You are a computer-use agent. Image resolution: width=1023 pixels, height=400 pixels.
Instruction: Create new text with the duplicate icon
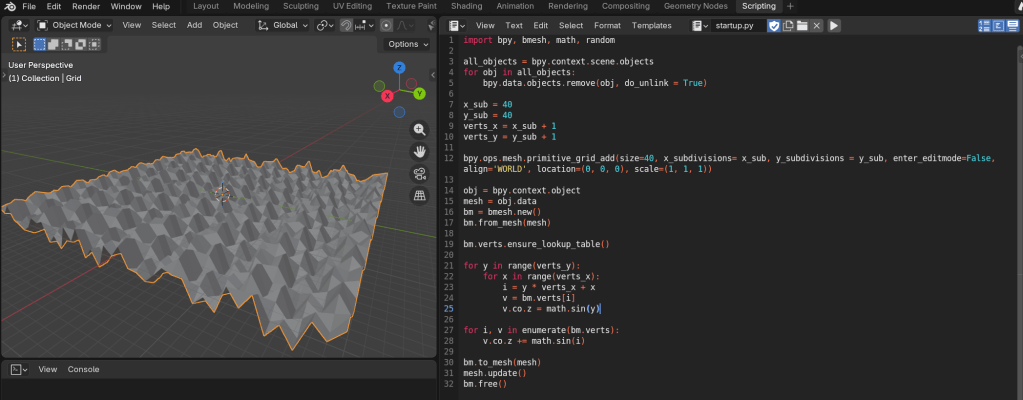coord(788,25)
